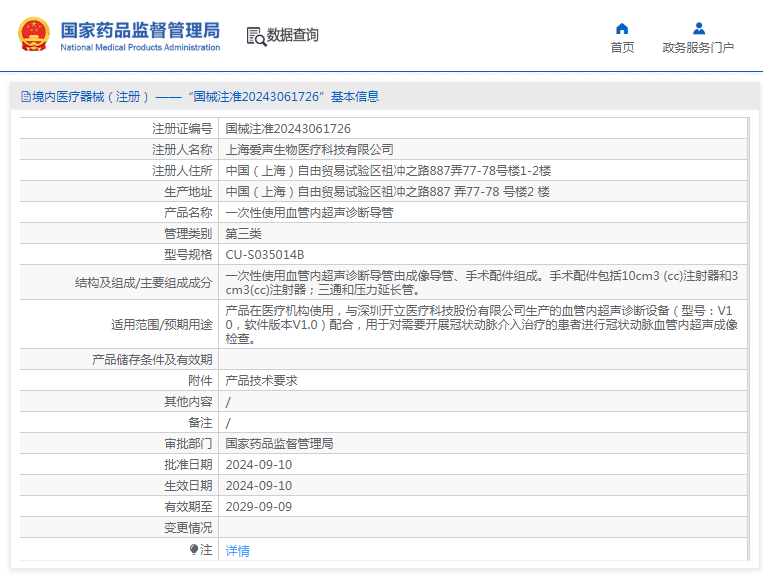Select model value CU-S035014B
Viewport: 763px width, 581px height.
pyautogui.click(x=265, y=254)
